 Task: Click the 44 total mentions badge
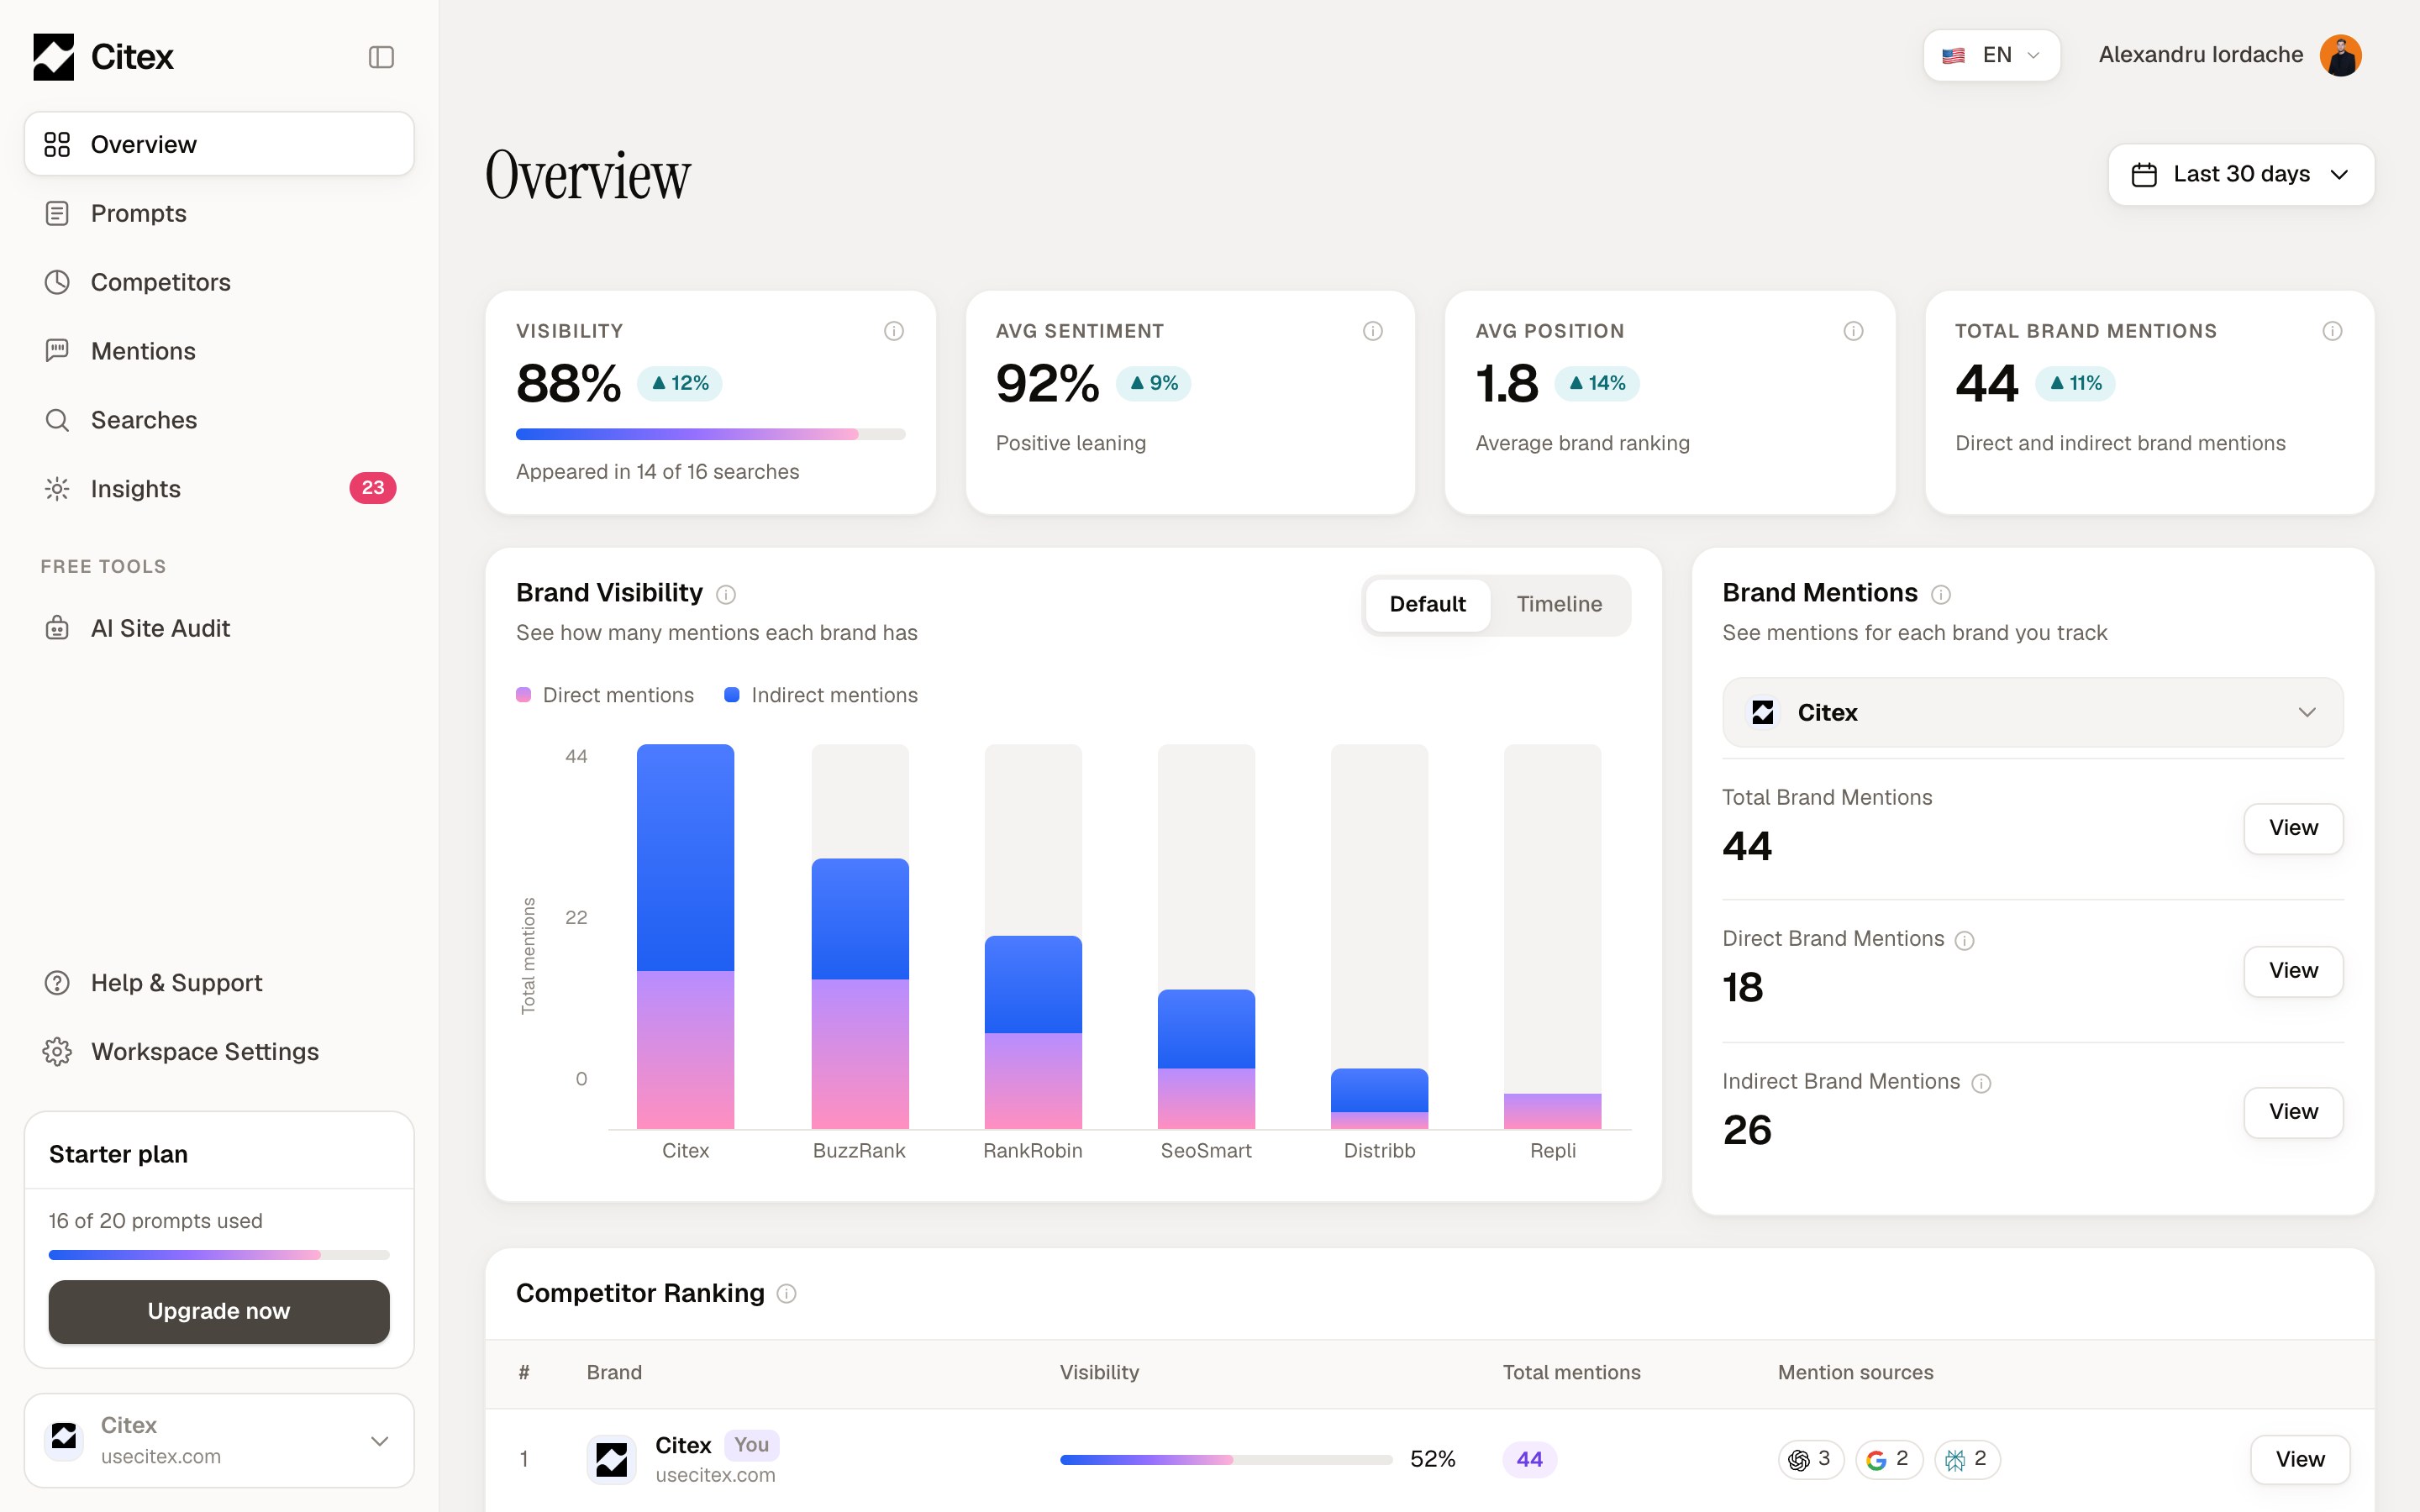(x=1529, y=1460)
